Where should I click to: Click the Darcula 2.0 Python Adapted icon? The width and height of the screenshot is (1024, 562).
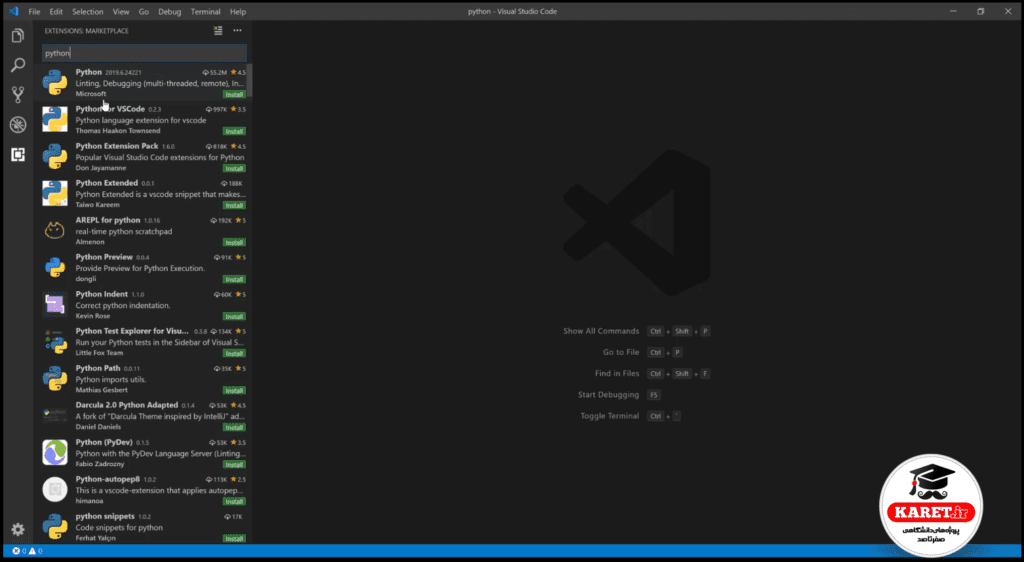point(55,415)
